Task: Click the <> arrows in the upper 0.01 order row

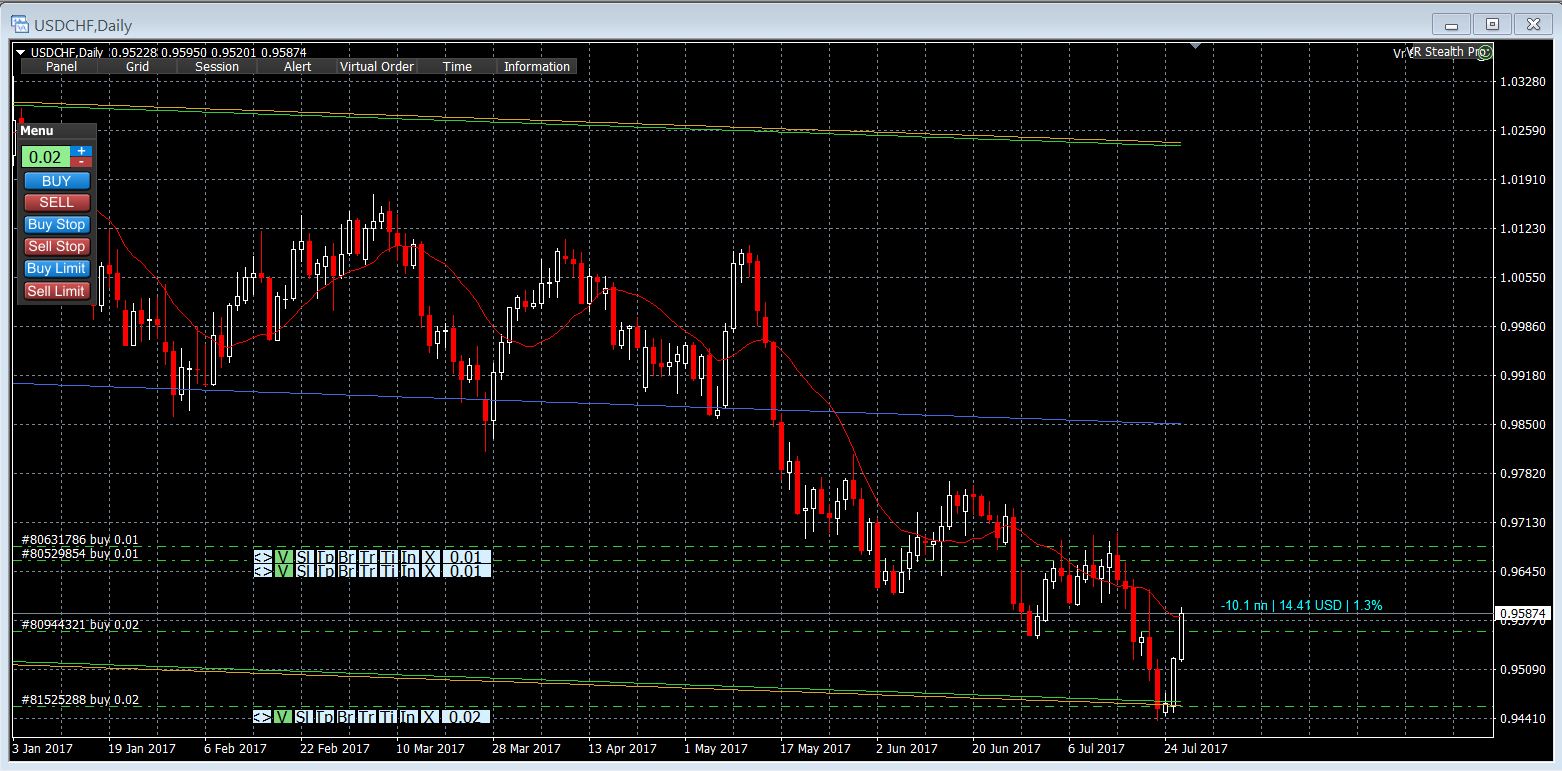Action: (x=262, y=557)
